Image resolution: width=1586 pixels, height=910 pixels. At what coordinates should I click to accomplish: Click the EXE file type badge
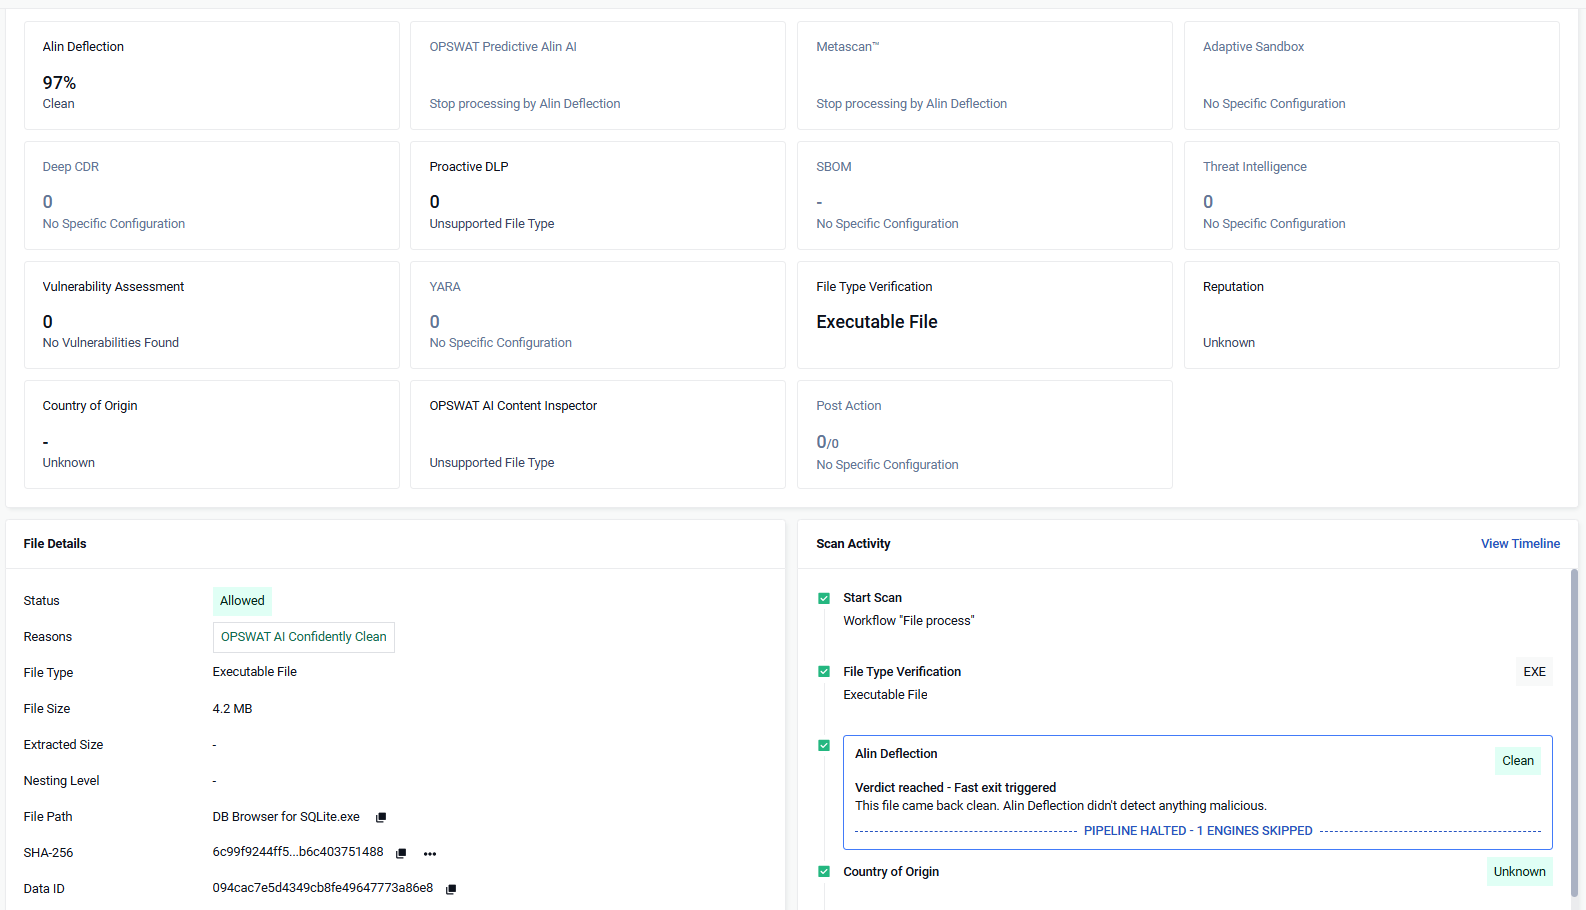pyautogui.click(x=1535, y=672)
